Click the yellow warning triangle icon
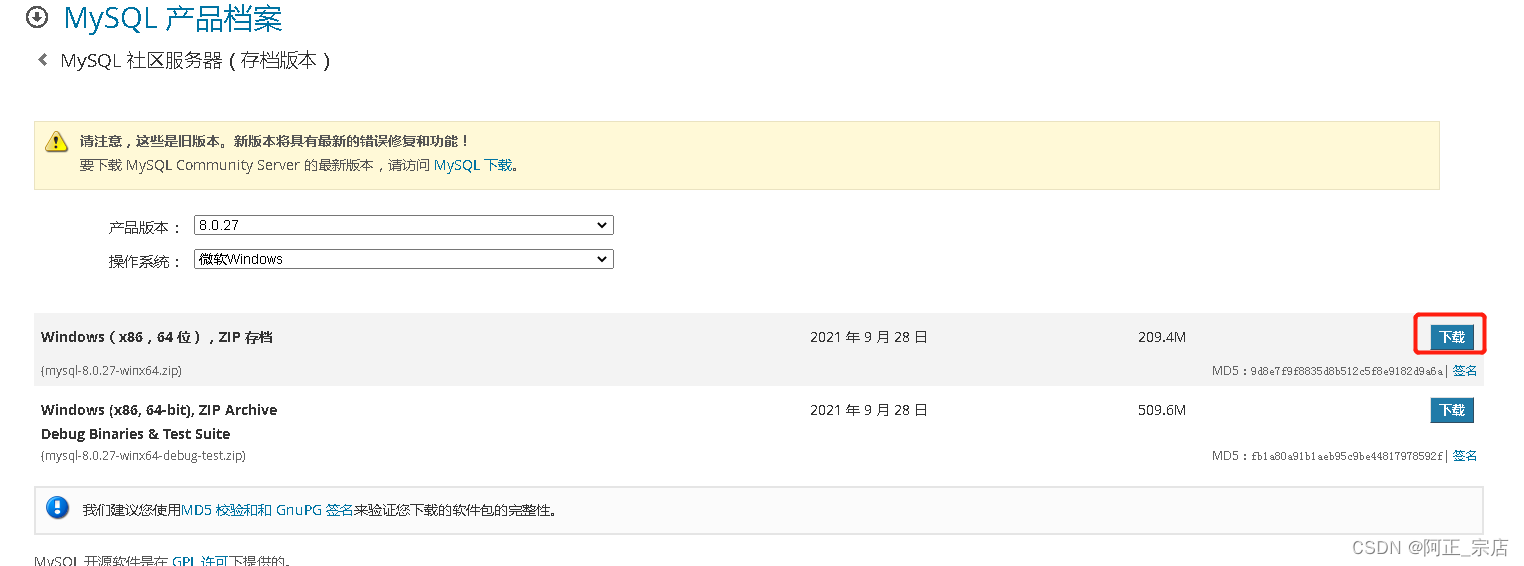Viewport: 1524px width, 566px height. (57, 142)
